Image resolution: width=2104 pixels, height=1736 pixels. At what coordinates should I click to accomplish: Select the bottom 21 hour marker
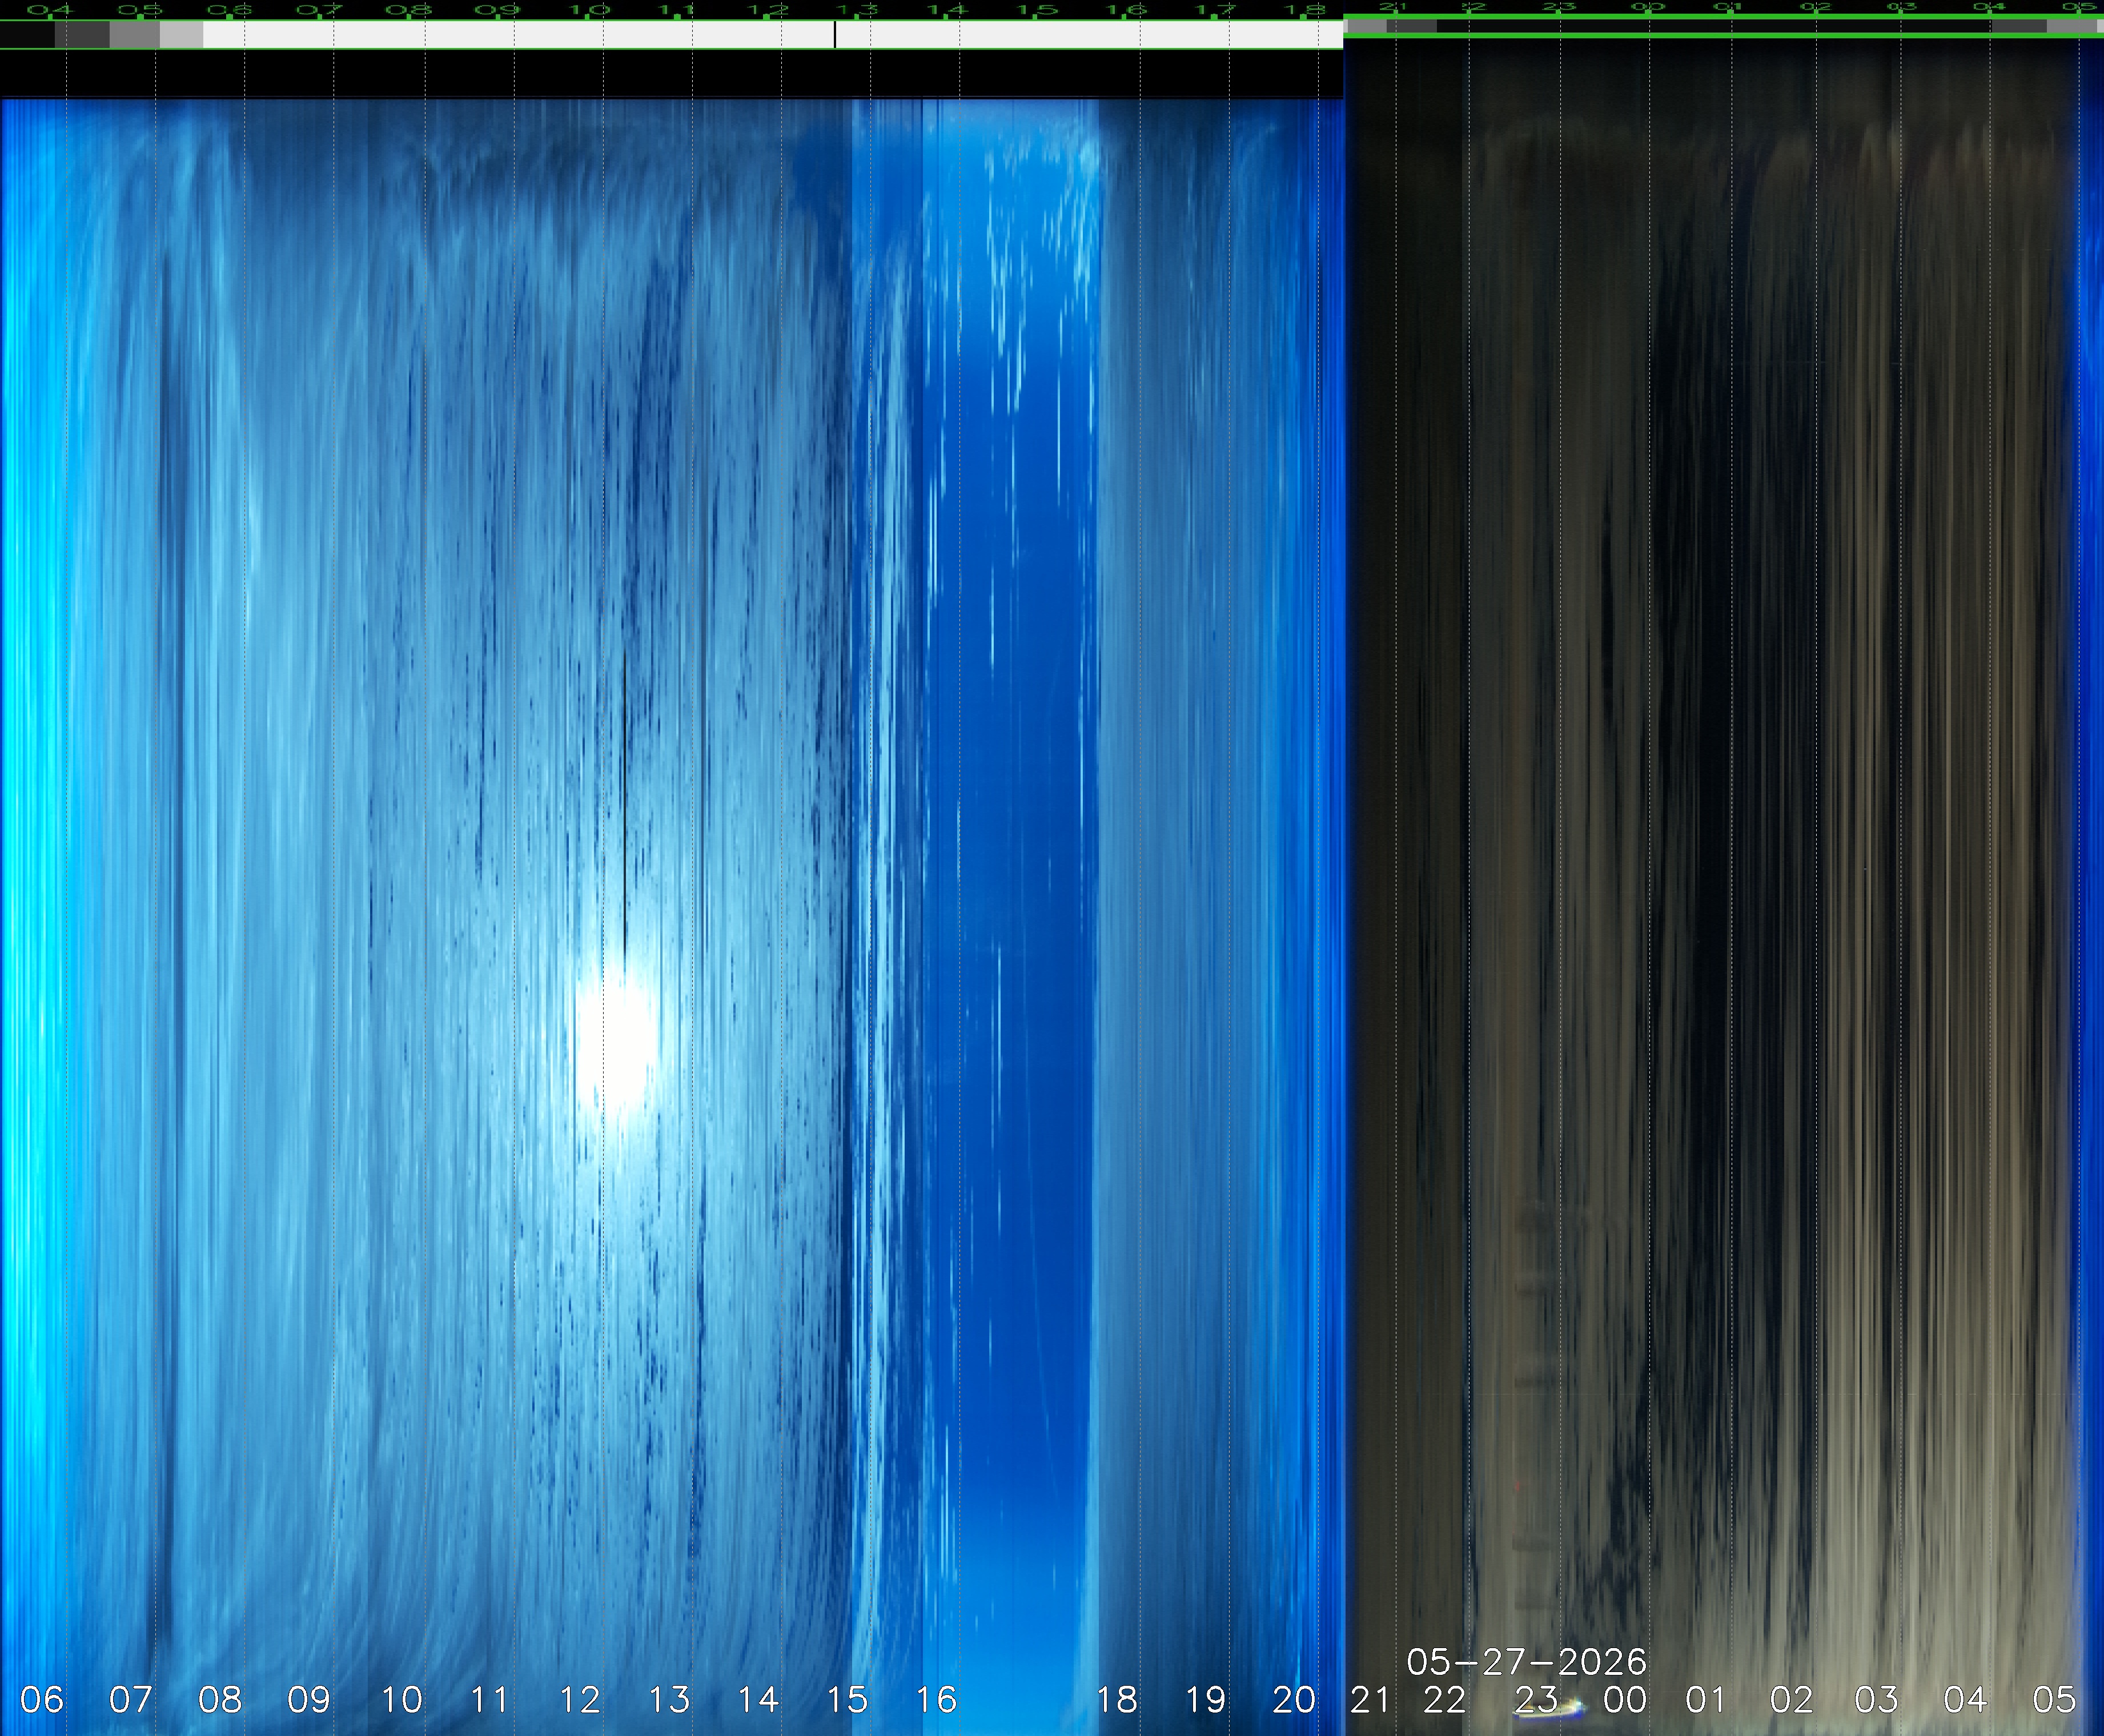pyautogui.click(x=1370, y=1699)
